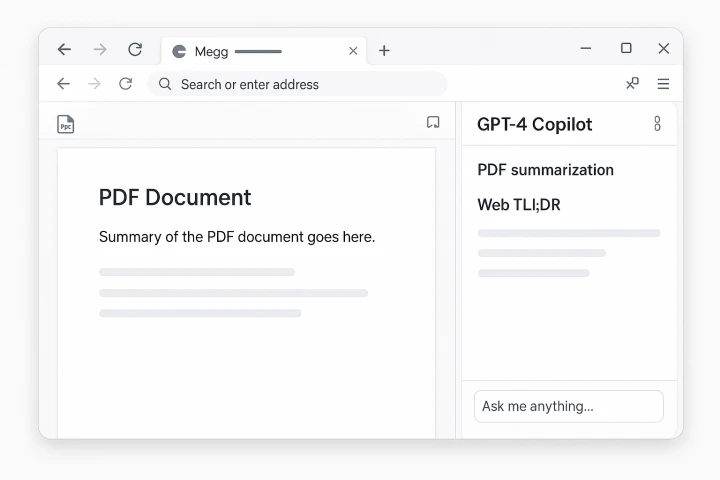Click the title bar reload icon
The width and height of the screenshot is (720, 480).
click(135, 49)
